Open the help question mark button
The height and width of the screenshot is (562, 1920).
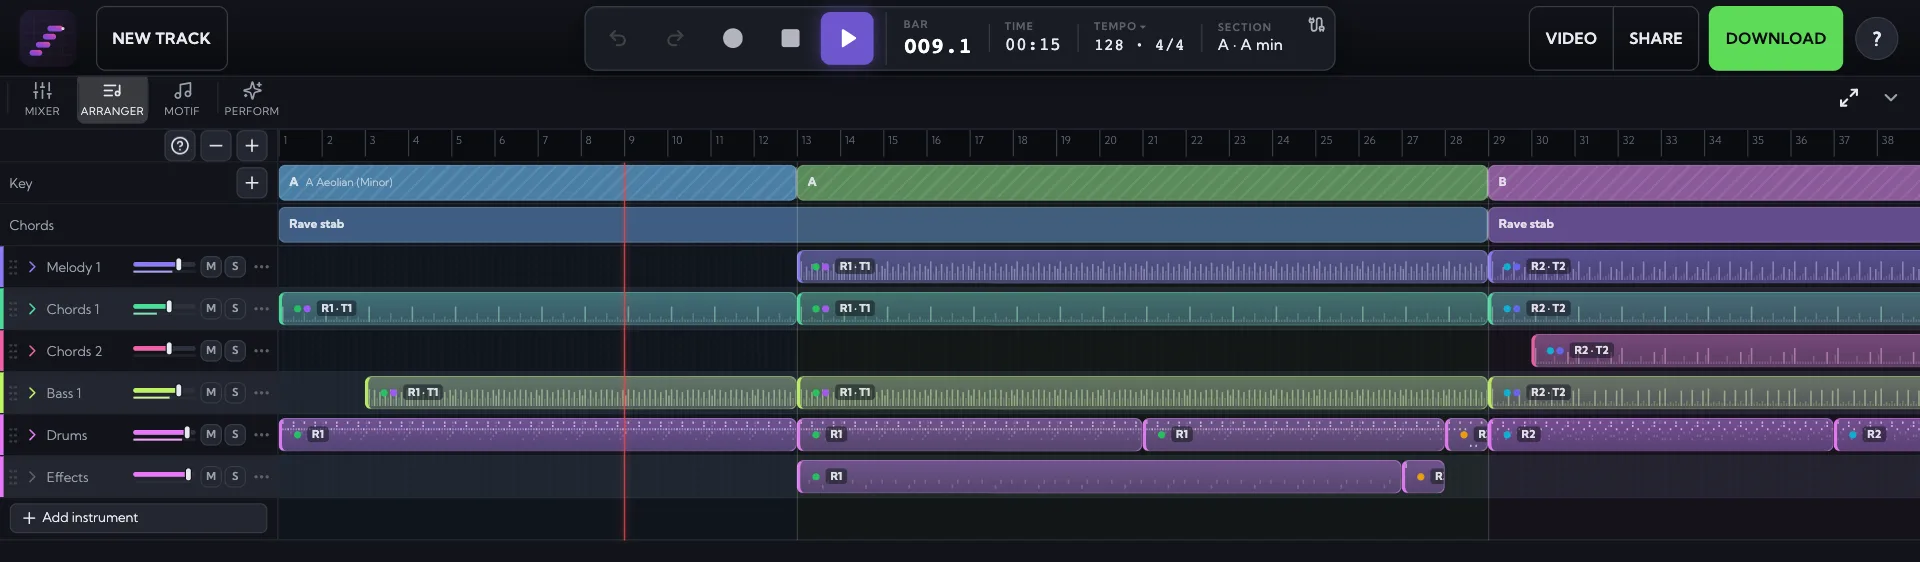tap(1876, 38)
